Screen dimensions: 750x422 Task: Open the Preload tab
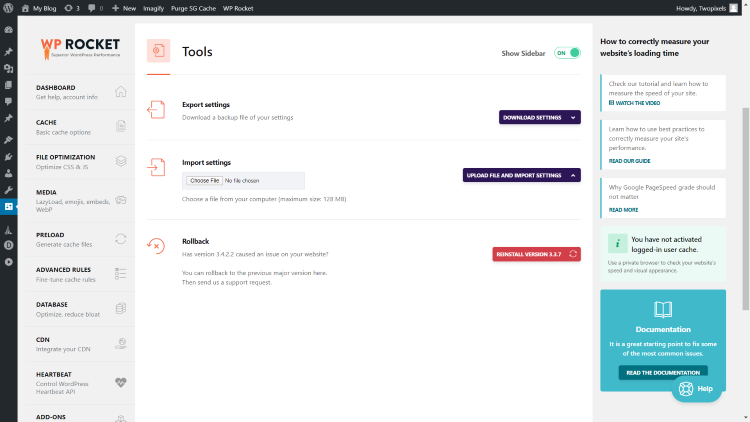(80, 239)
